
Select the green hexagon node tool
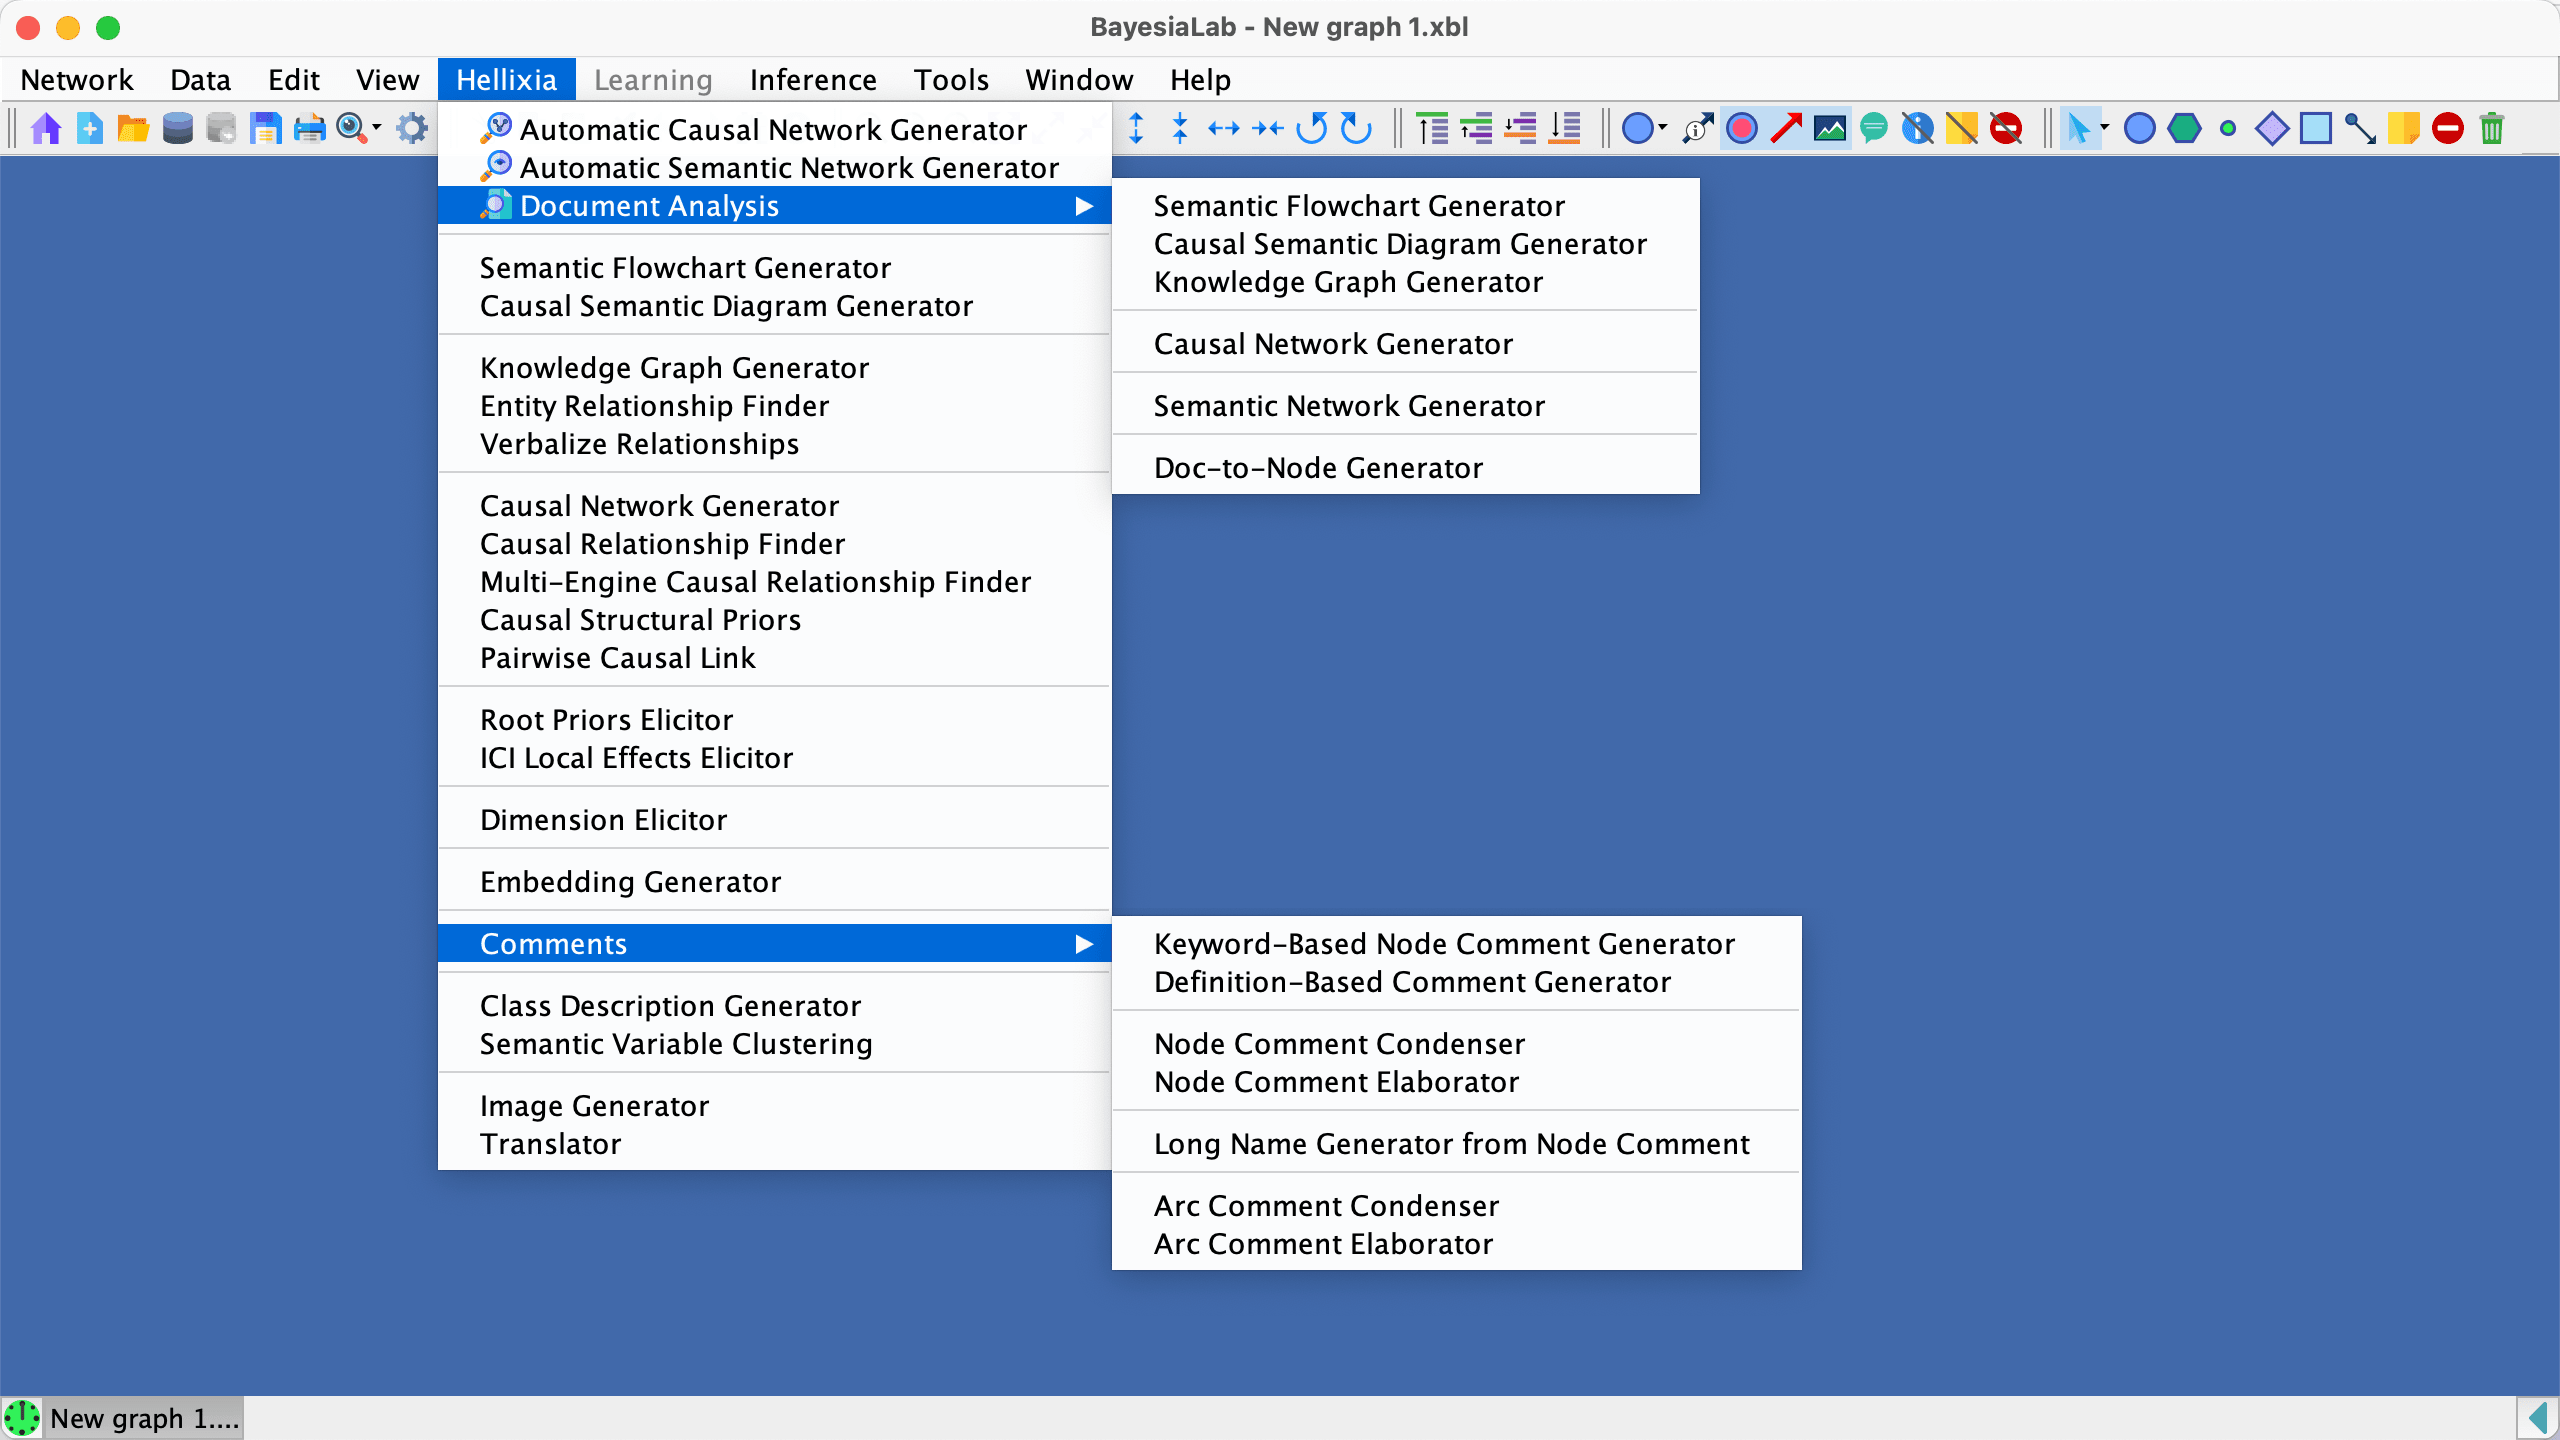tap(2184, 128)
